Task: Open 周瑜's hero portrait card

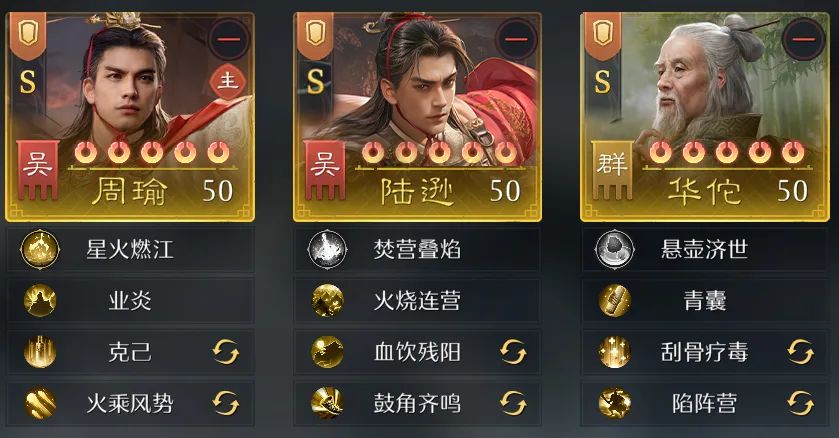Action: [x=130, y=117]
